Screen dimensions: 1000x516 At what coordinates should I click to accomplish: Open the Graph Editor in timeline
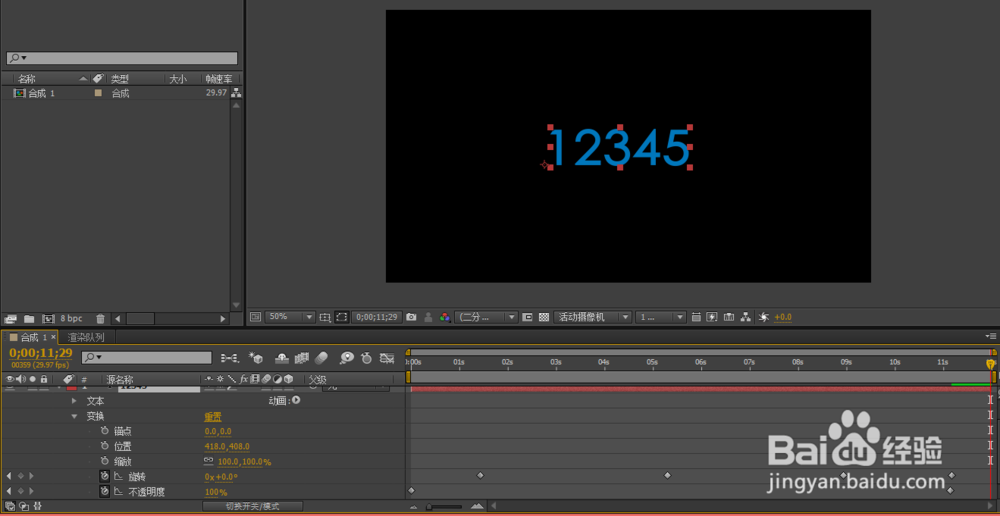[386, 358]
